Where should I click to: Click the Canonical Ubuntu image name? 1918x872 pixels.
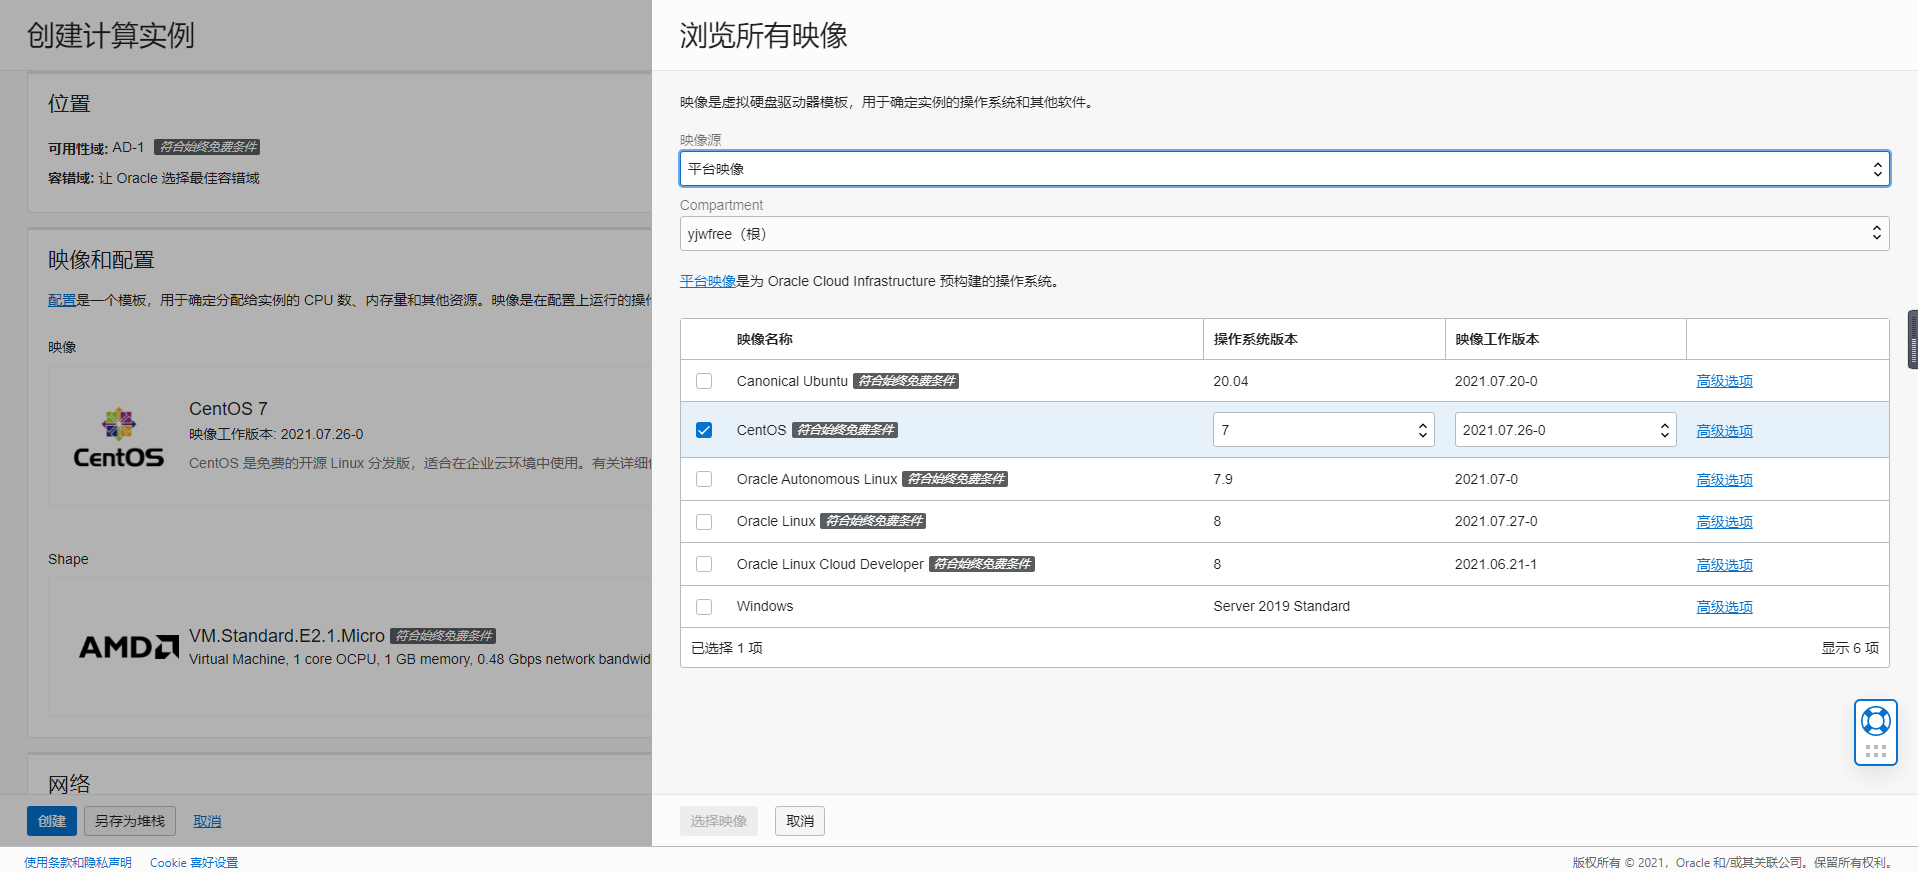click(x=792, y=381)
